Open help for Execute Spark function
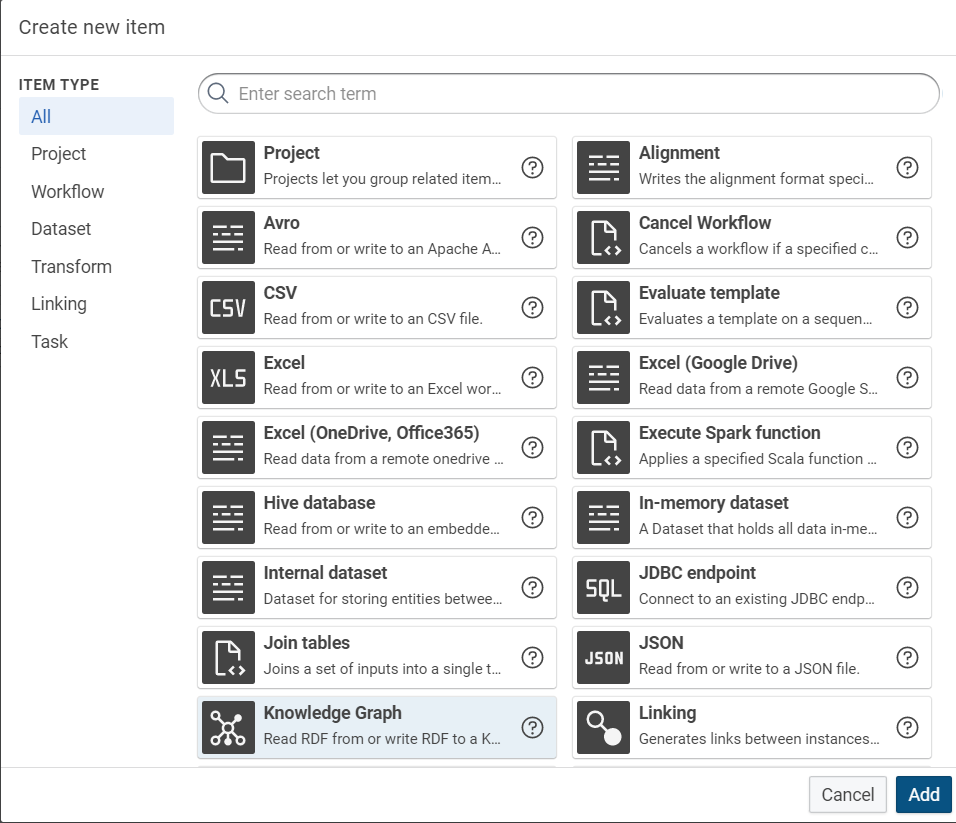 pyautogui.click(x=907, y=447)
